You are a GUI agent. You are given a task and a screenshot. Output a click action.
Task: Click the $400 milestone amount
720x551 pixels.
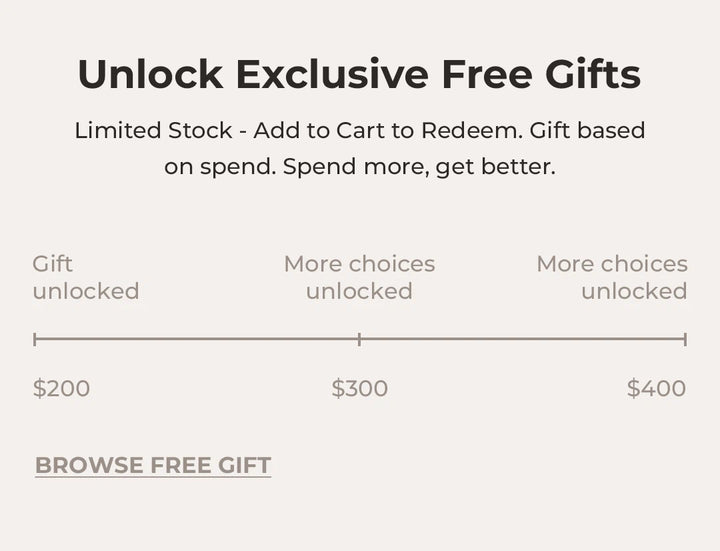pyautogui.click(x=656, y=389)
